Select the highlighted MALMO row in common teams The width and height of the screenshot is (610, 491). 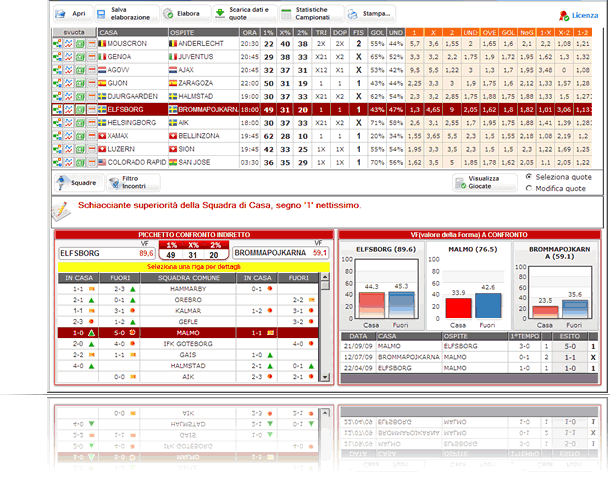tap(188, 333)
